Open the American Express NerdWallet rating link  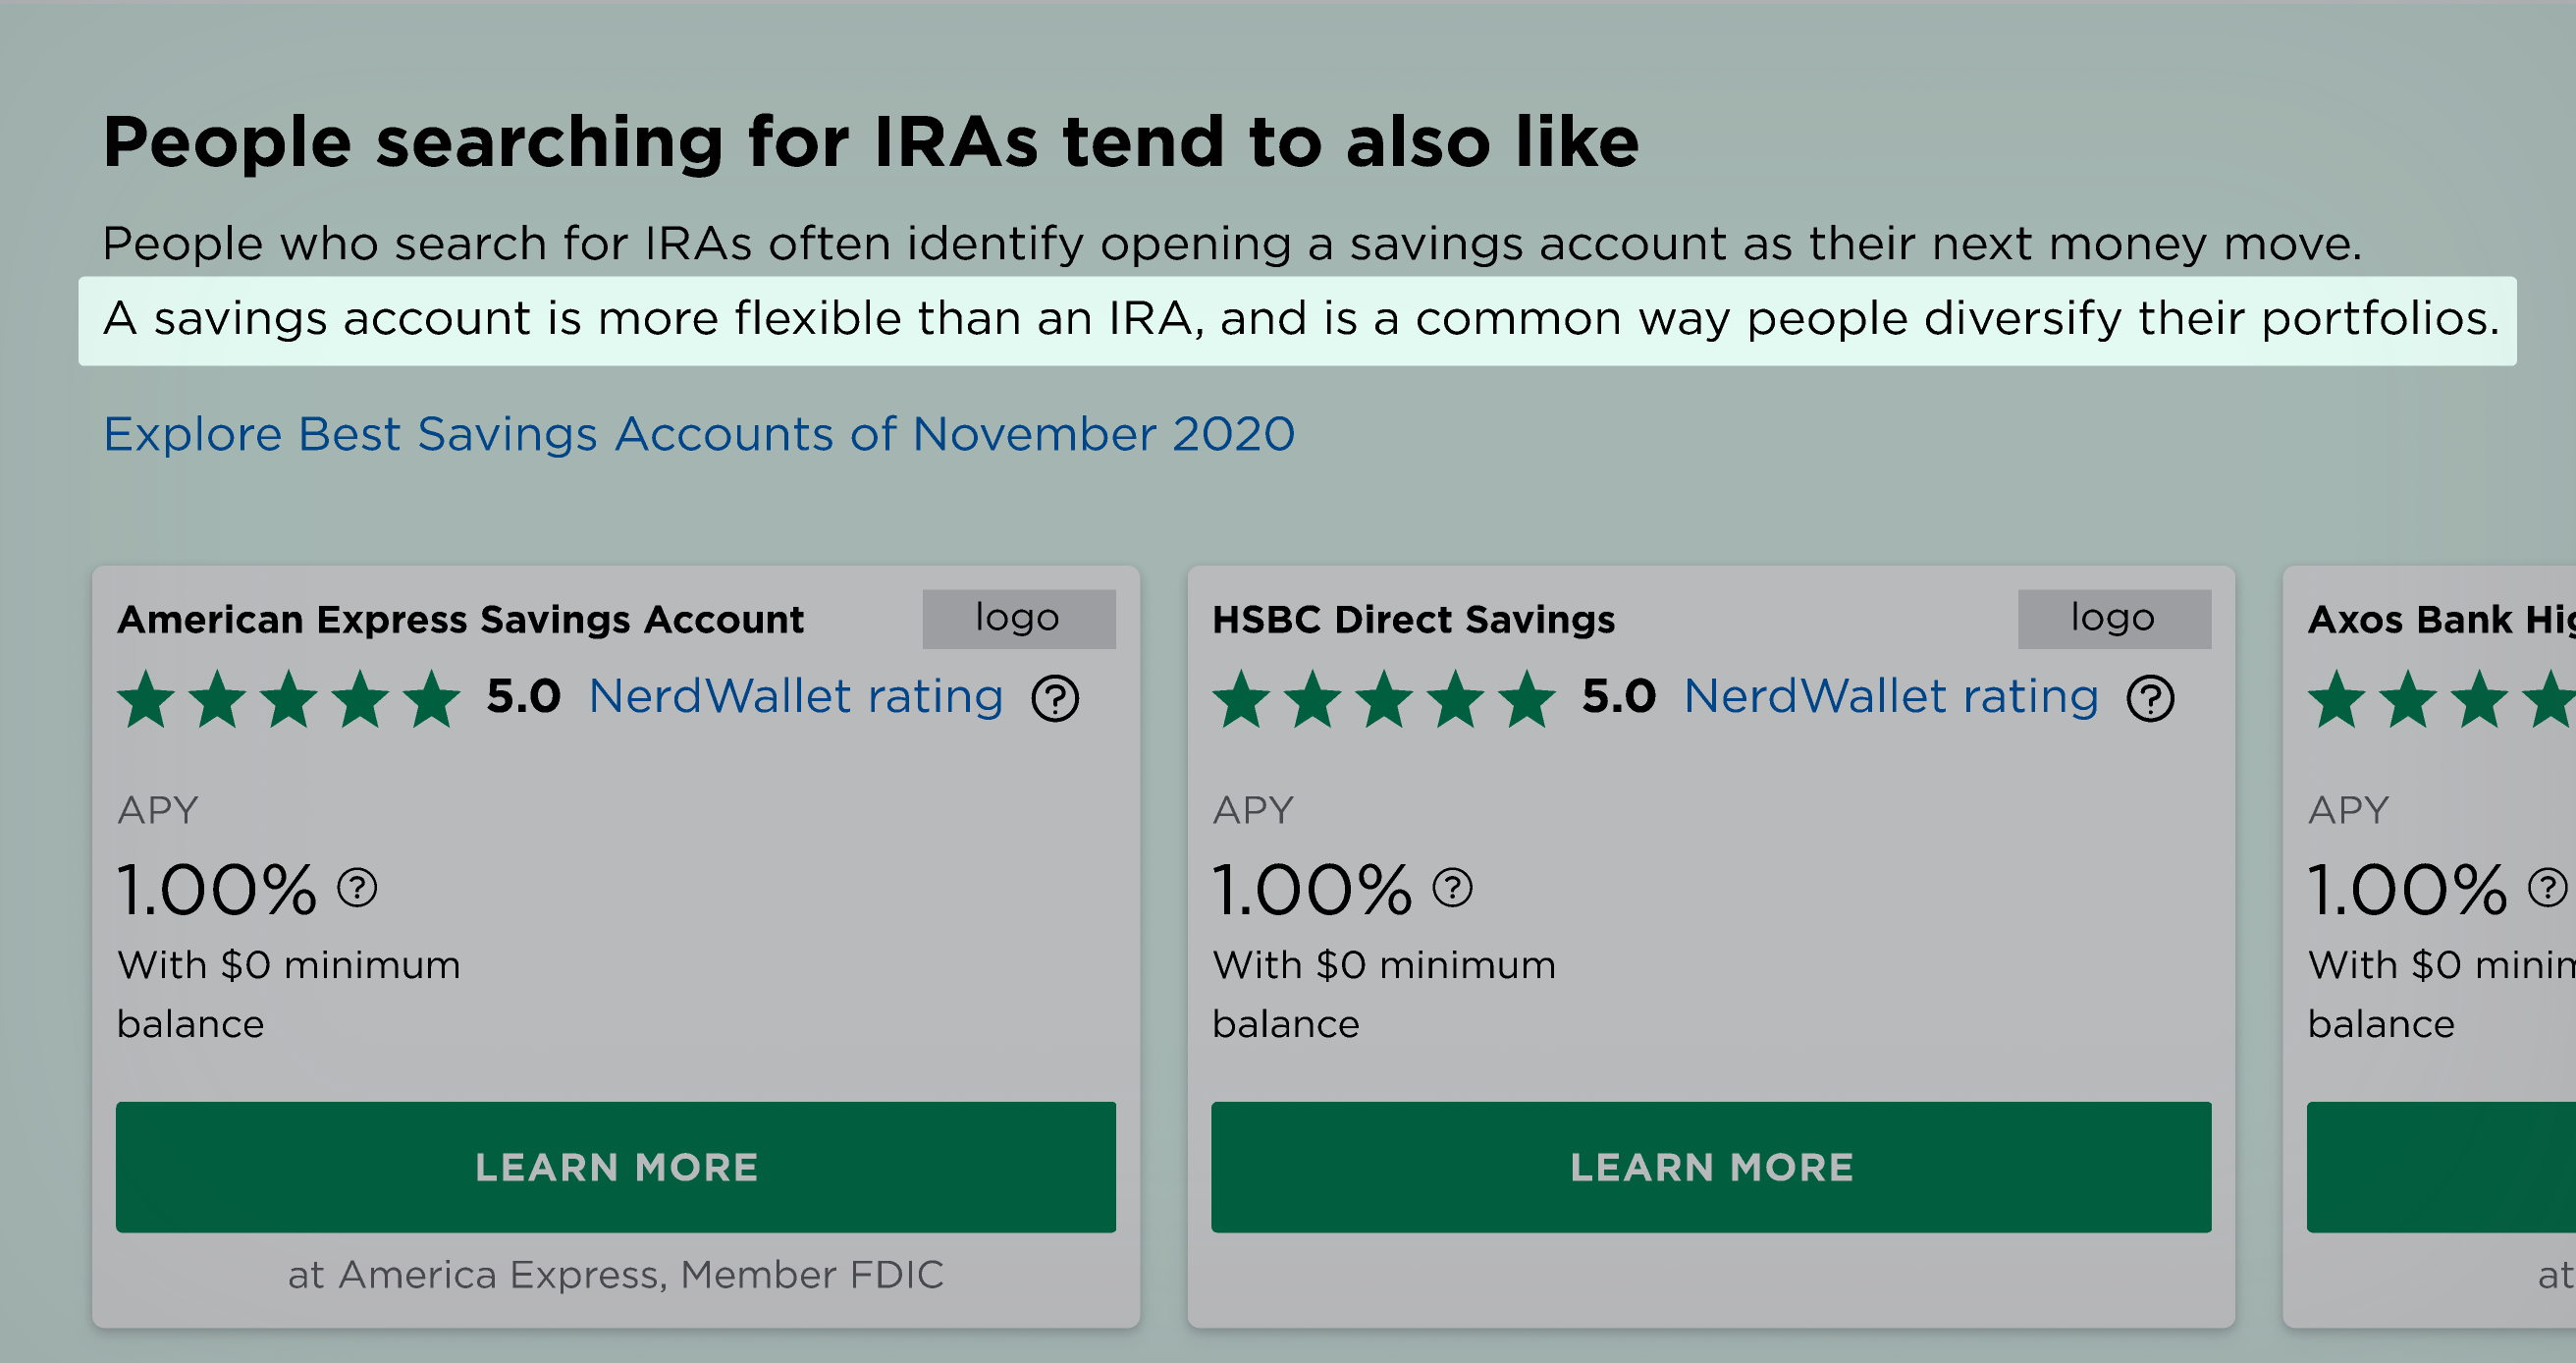(796, 696)
